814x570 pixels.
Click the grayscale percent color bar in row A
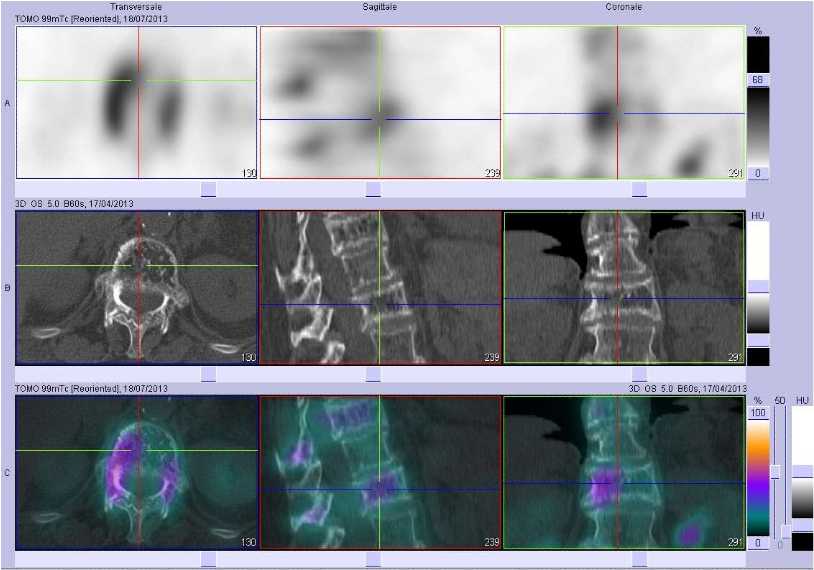[x=758, y=127]
